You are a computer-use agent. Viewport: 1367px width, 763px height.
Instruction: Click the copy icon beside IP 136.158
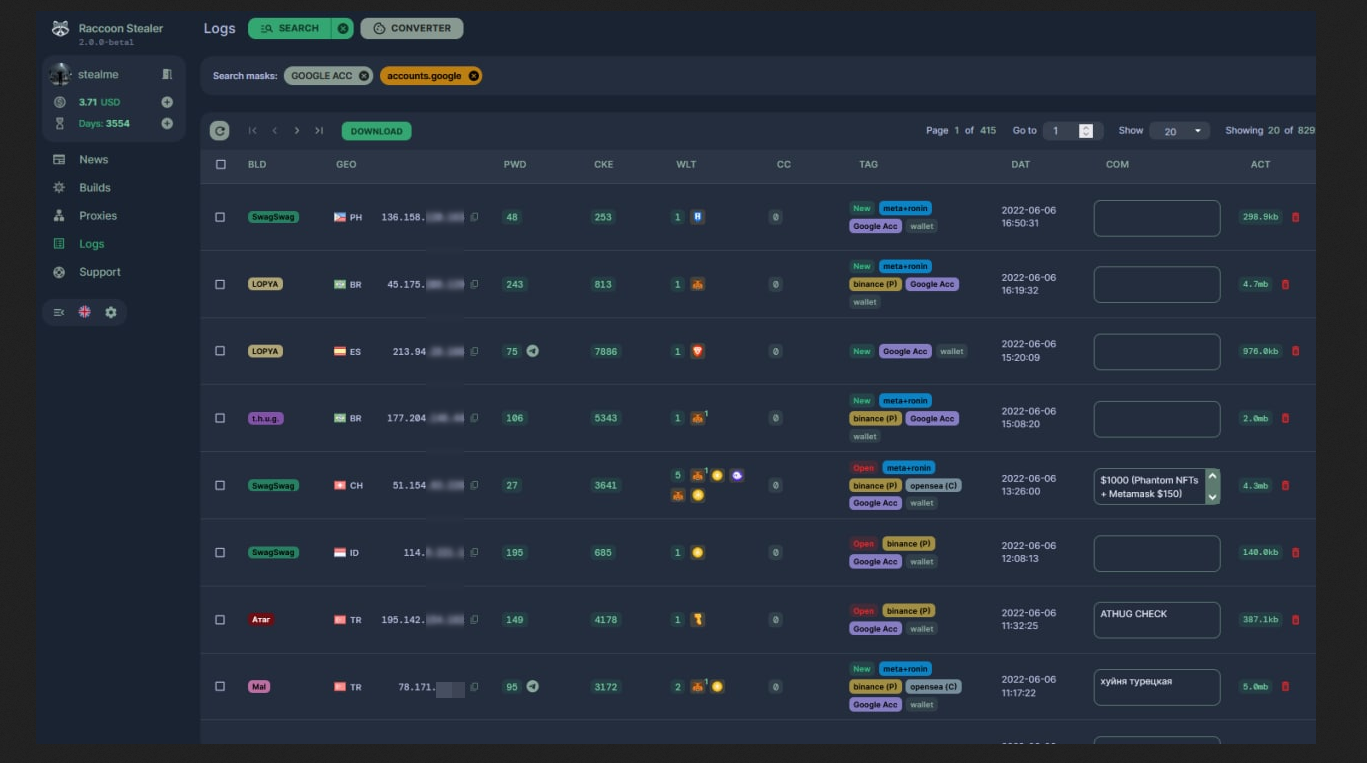pos(475,217)
